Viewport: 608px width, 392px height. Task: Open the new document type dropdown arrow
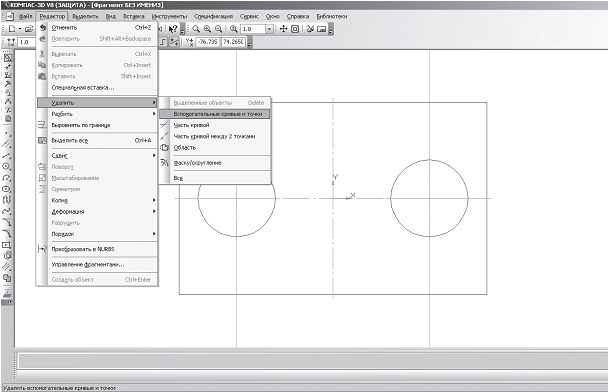(20, 29)
